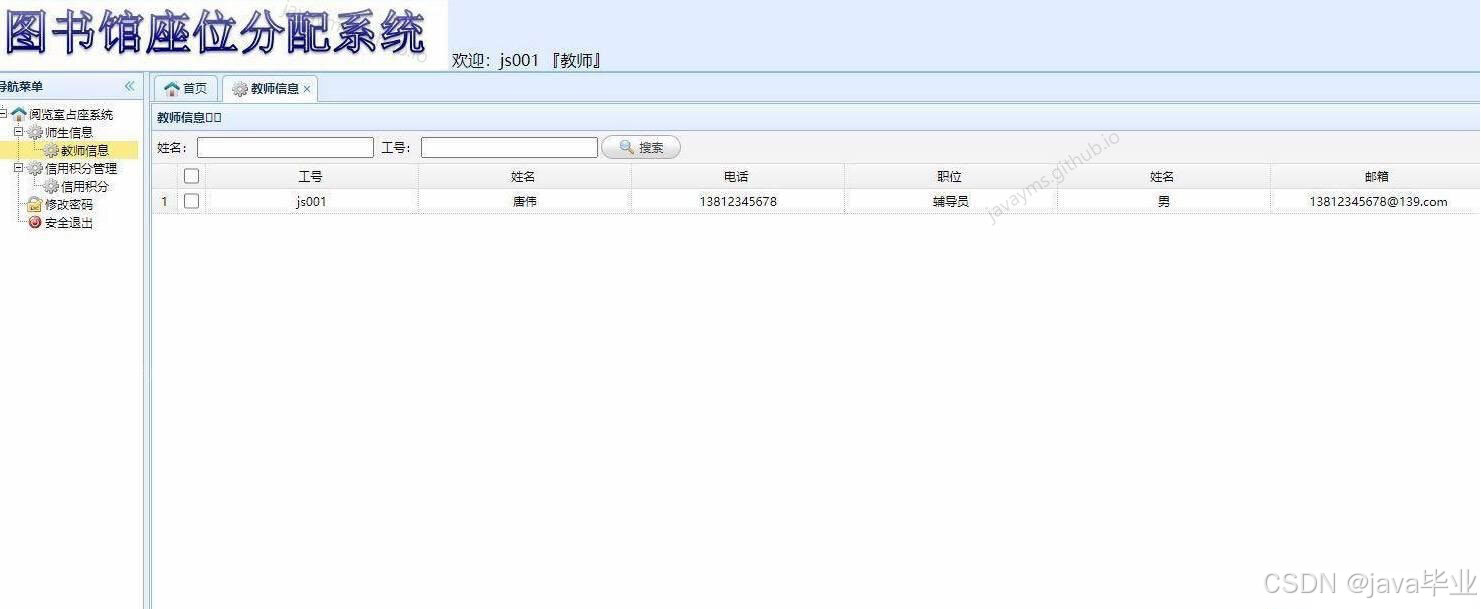Open 信用积分 in the navigation tree
1481x609 pixels.
[85, 186]
